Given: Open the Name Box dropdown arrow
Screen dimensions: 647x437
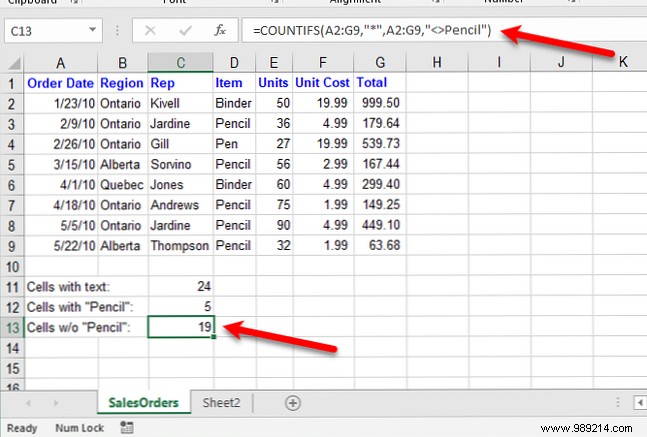Looking at the screenshot, I should pyautogui.click(x=92, y=30).
